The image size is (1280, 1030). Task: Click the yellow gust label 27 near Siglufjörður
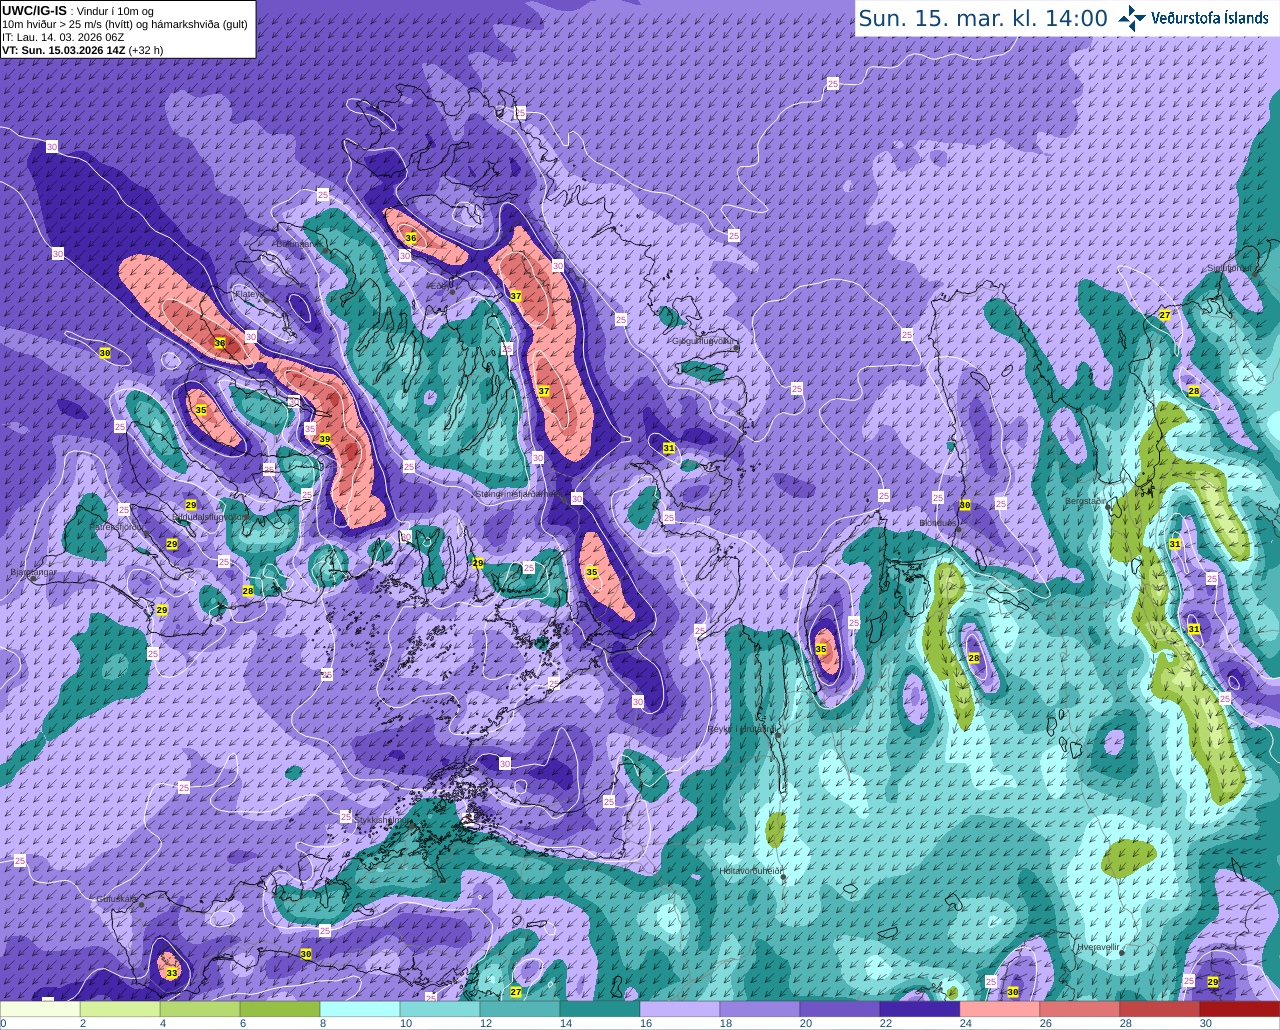pyautogui.click(x=1164, y=315)
